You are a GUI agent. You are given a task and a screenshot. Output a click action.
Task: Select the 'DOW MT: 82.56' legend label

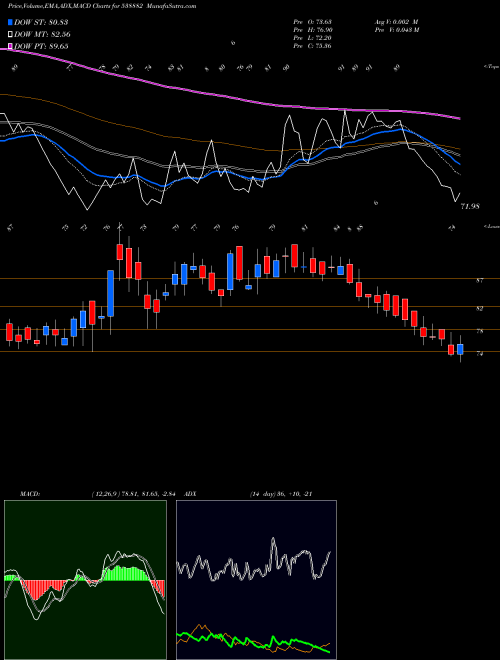click(x=42, y=35)
